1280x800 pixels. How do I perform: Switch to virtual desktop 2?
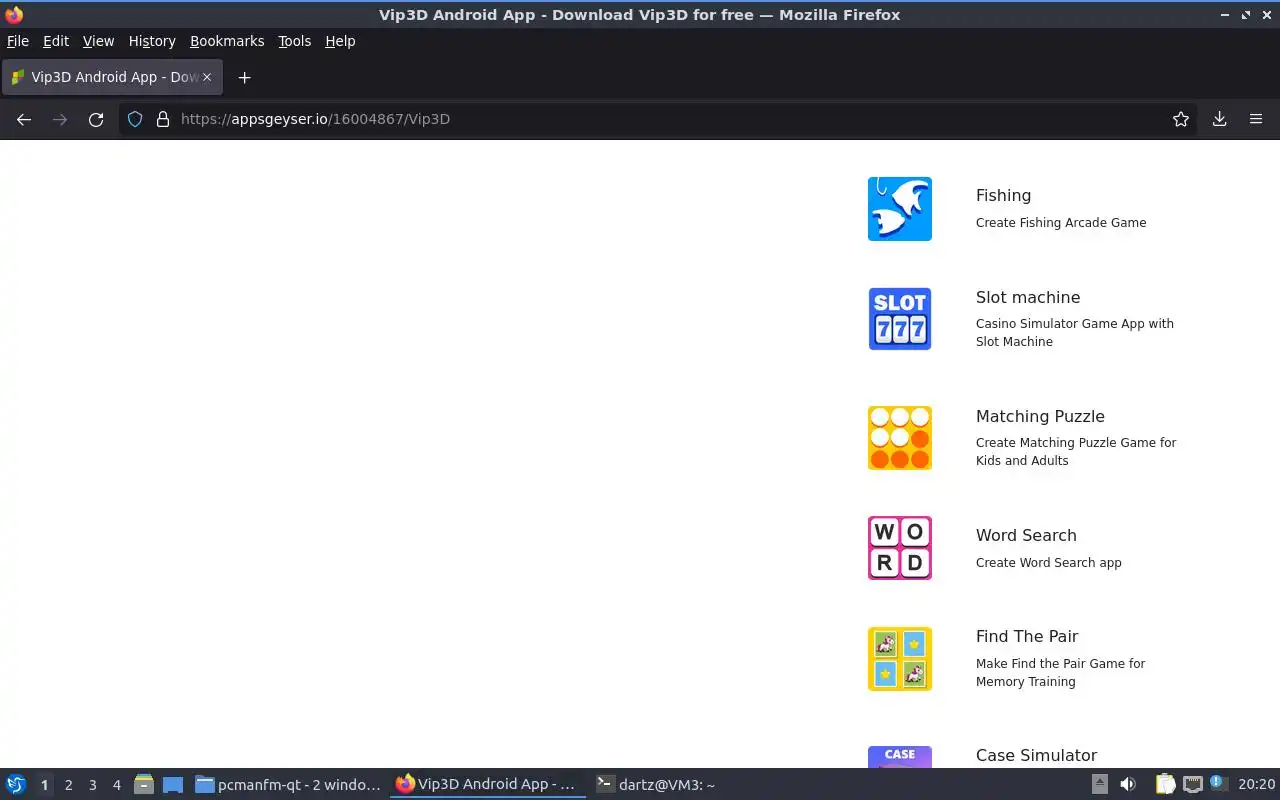point(68,785)
